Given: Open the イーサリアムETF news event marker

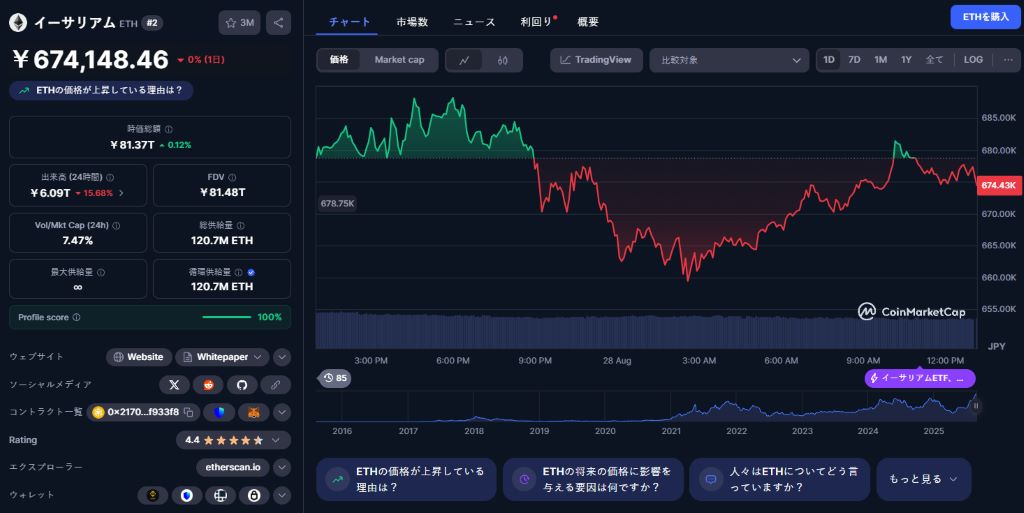Looking at the screenshot, I should pyautogui.click(x=920, y=378).
